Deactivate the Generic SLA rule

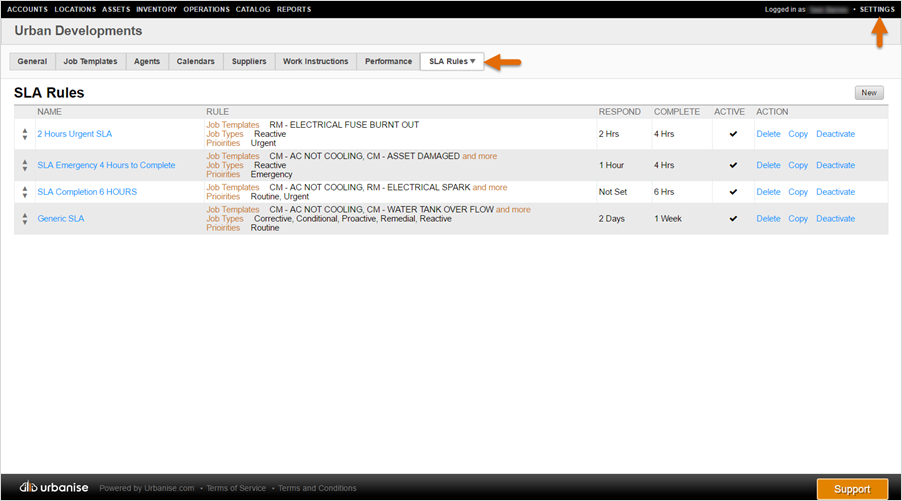[835, 218]
